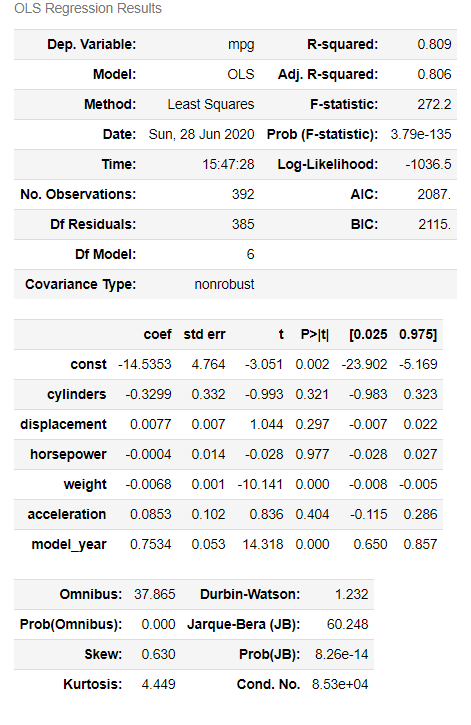471x725 pixels.
Task: Select the Jarque-Bera (JB) value 60.248
Action: point(348,624)
